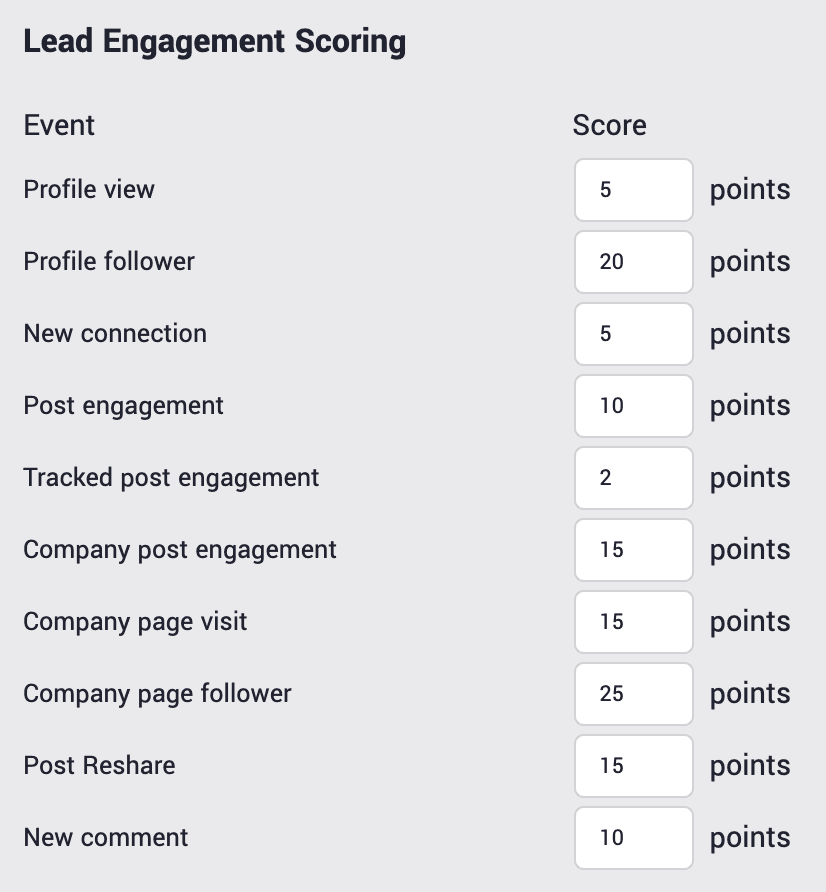Edit the Tracked post engagement score field
Image resolution: width=826 pixels, height=892 pixels.
[x=633, y=478]
